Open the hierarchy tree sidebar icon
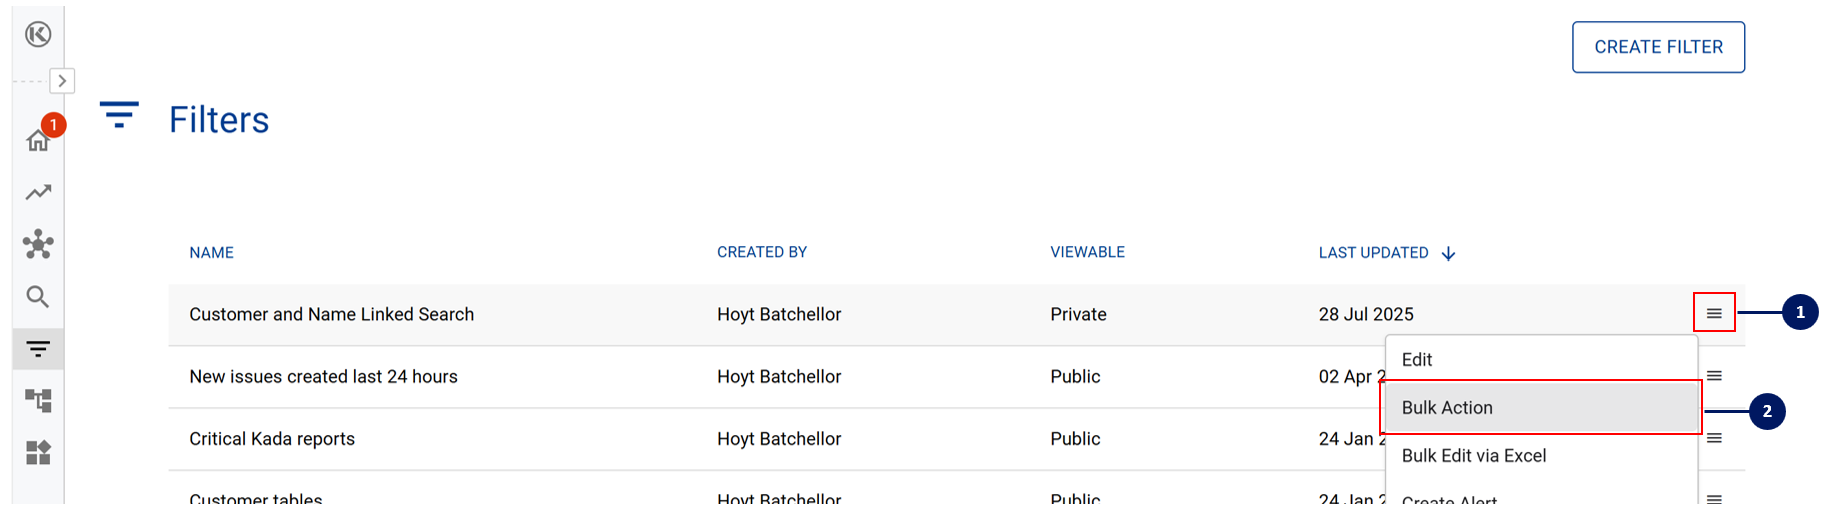Image resolution: width=1826 pixels, height=518 pixels. [x=38, y=401]
